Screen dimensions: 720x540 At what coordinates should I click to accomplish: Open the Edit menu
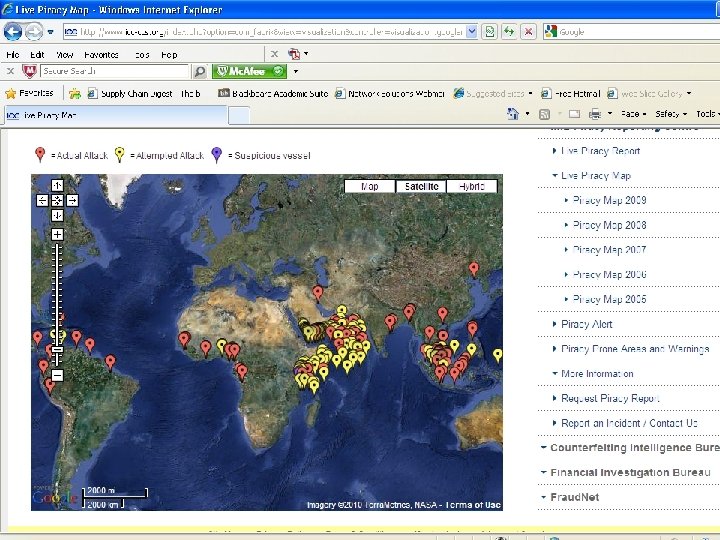click(x=37, y=55)
